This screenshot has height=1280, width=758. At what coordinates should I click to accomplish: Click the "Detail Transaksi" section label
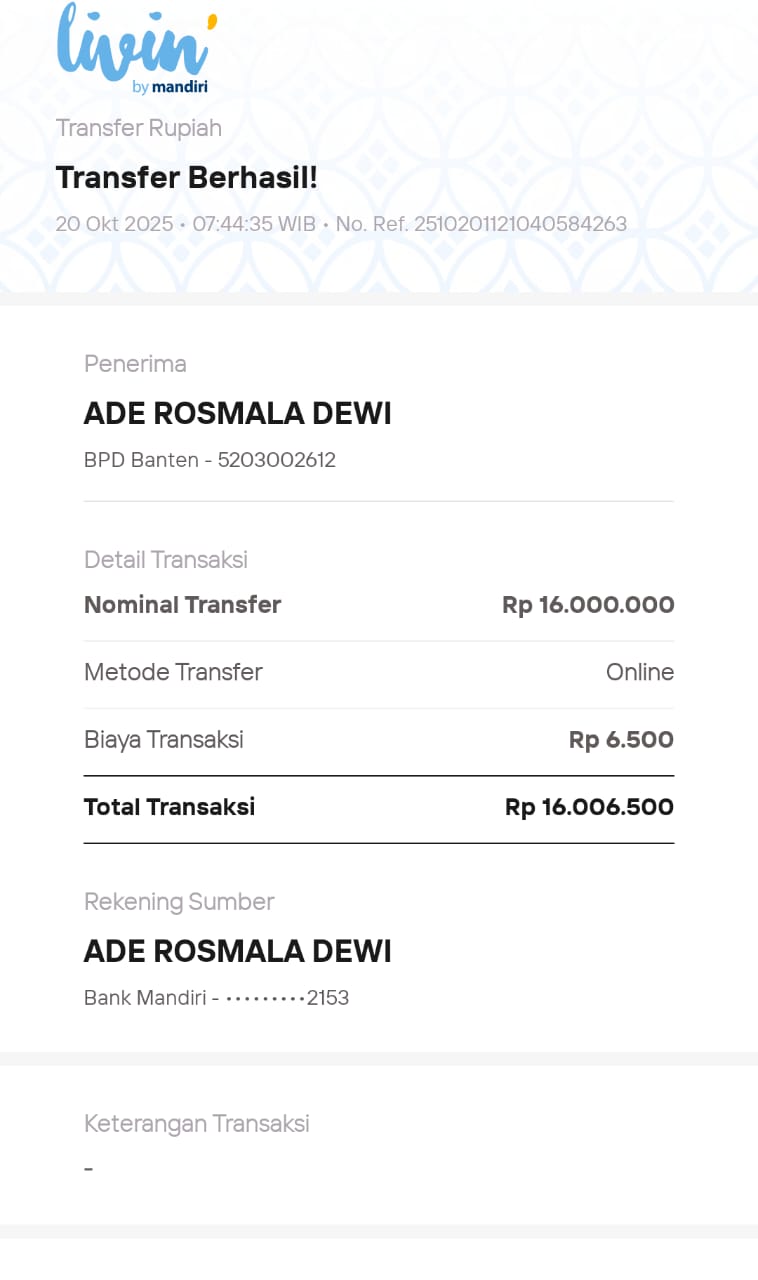[165, 560]
